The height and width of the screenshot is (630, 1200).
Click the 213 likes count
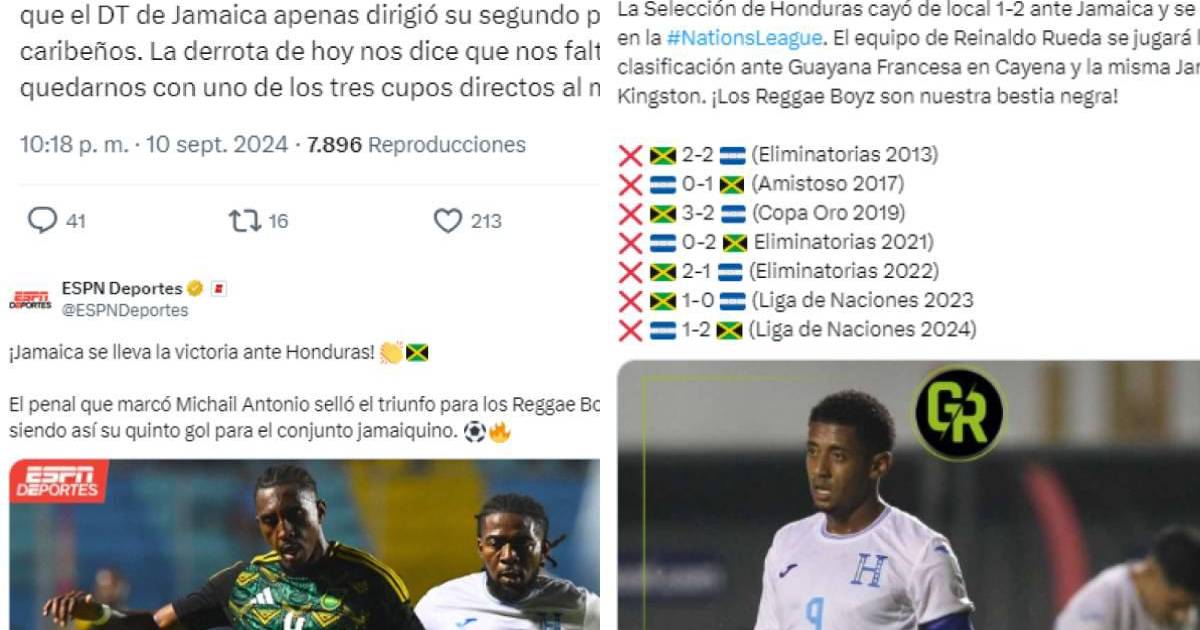486,221
